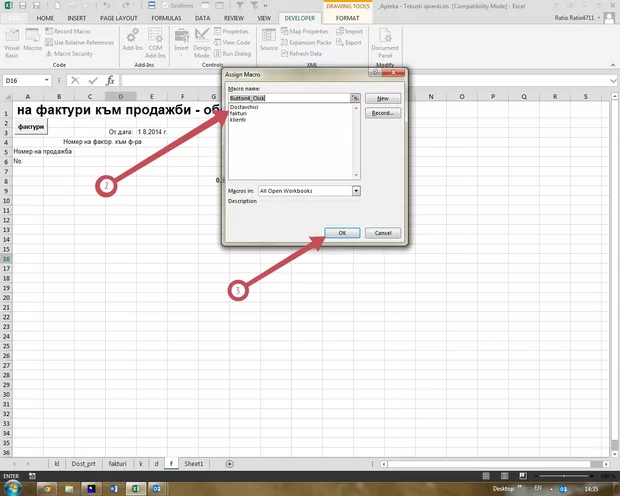Expand the Insert controls dropdown

coord(181,54)
